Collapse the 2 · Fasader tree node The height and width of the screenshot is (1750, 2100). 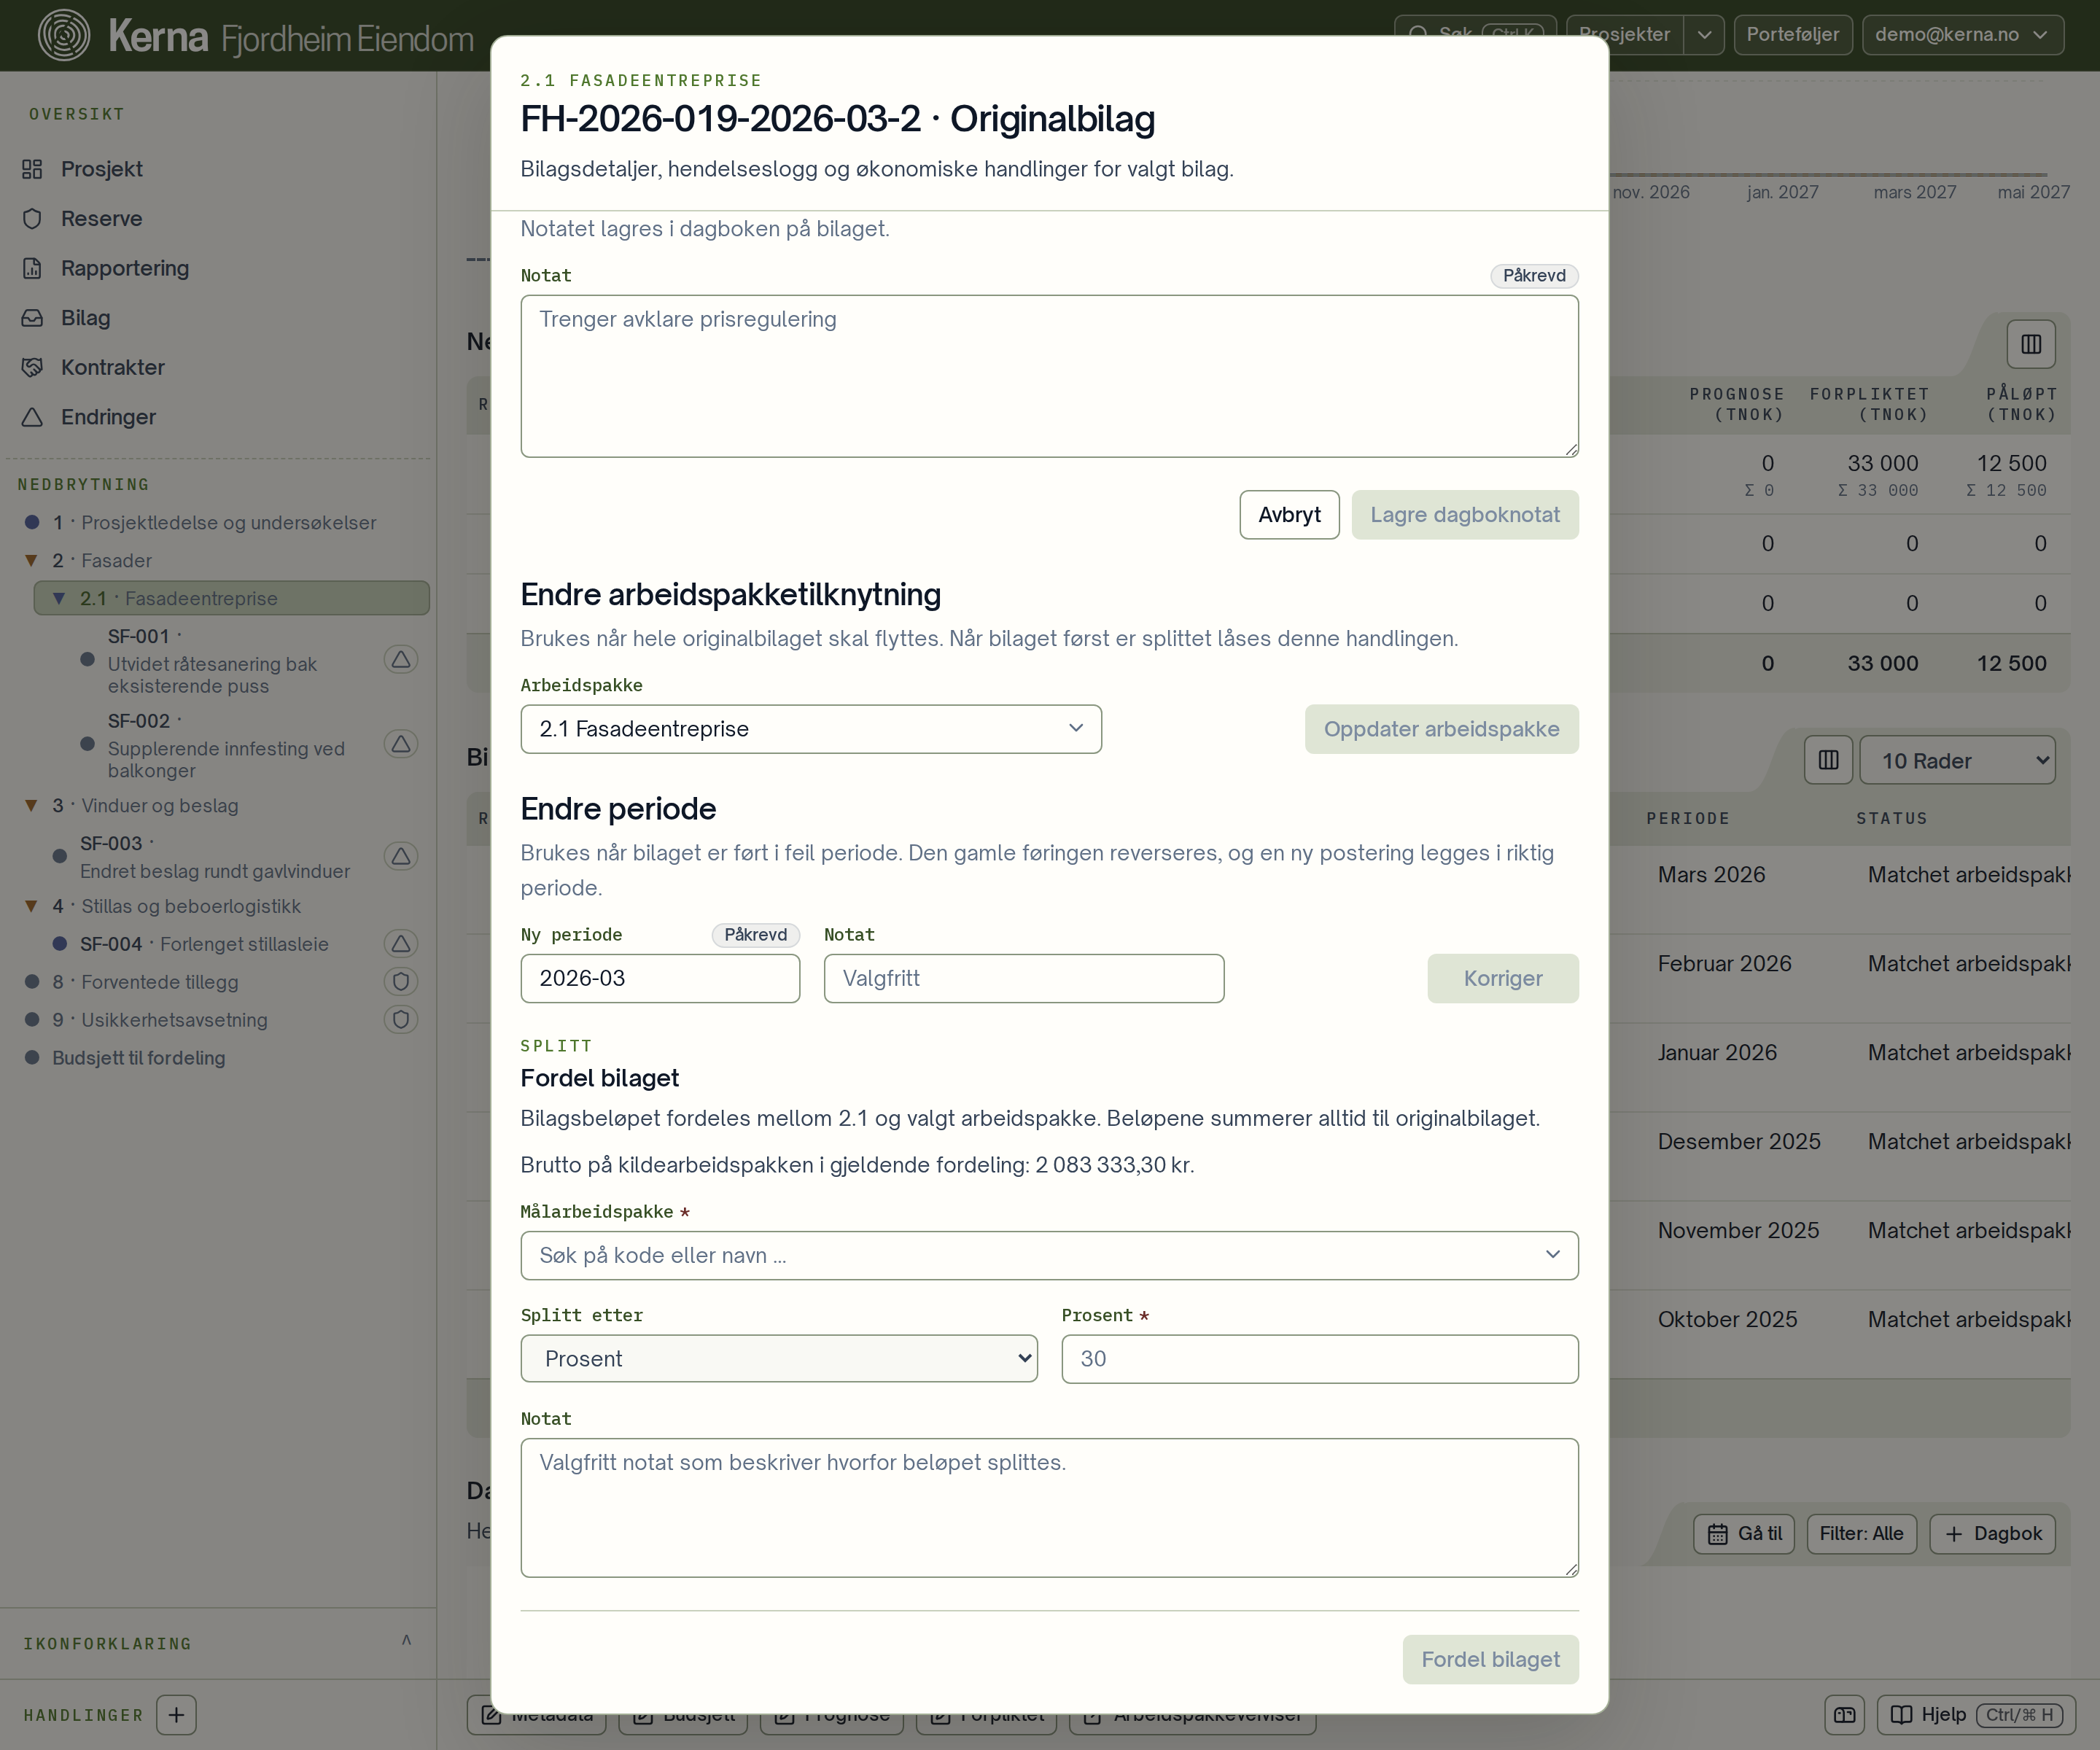[31, 561]
